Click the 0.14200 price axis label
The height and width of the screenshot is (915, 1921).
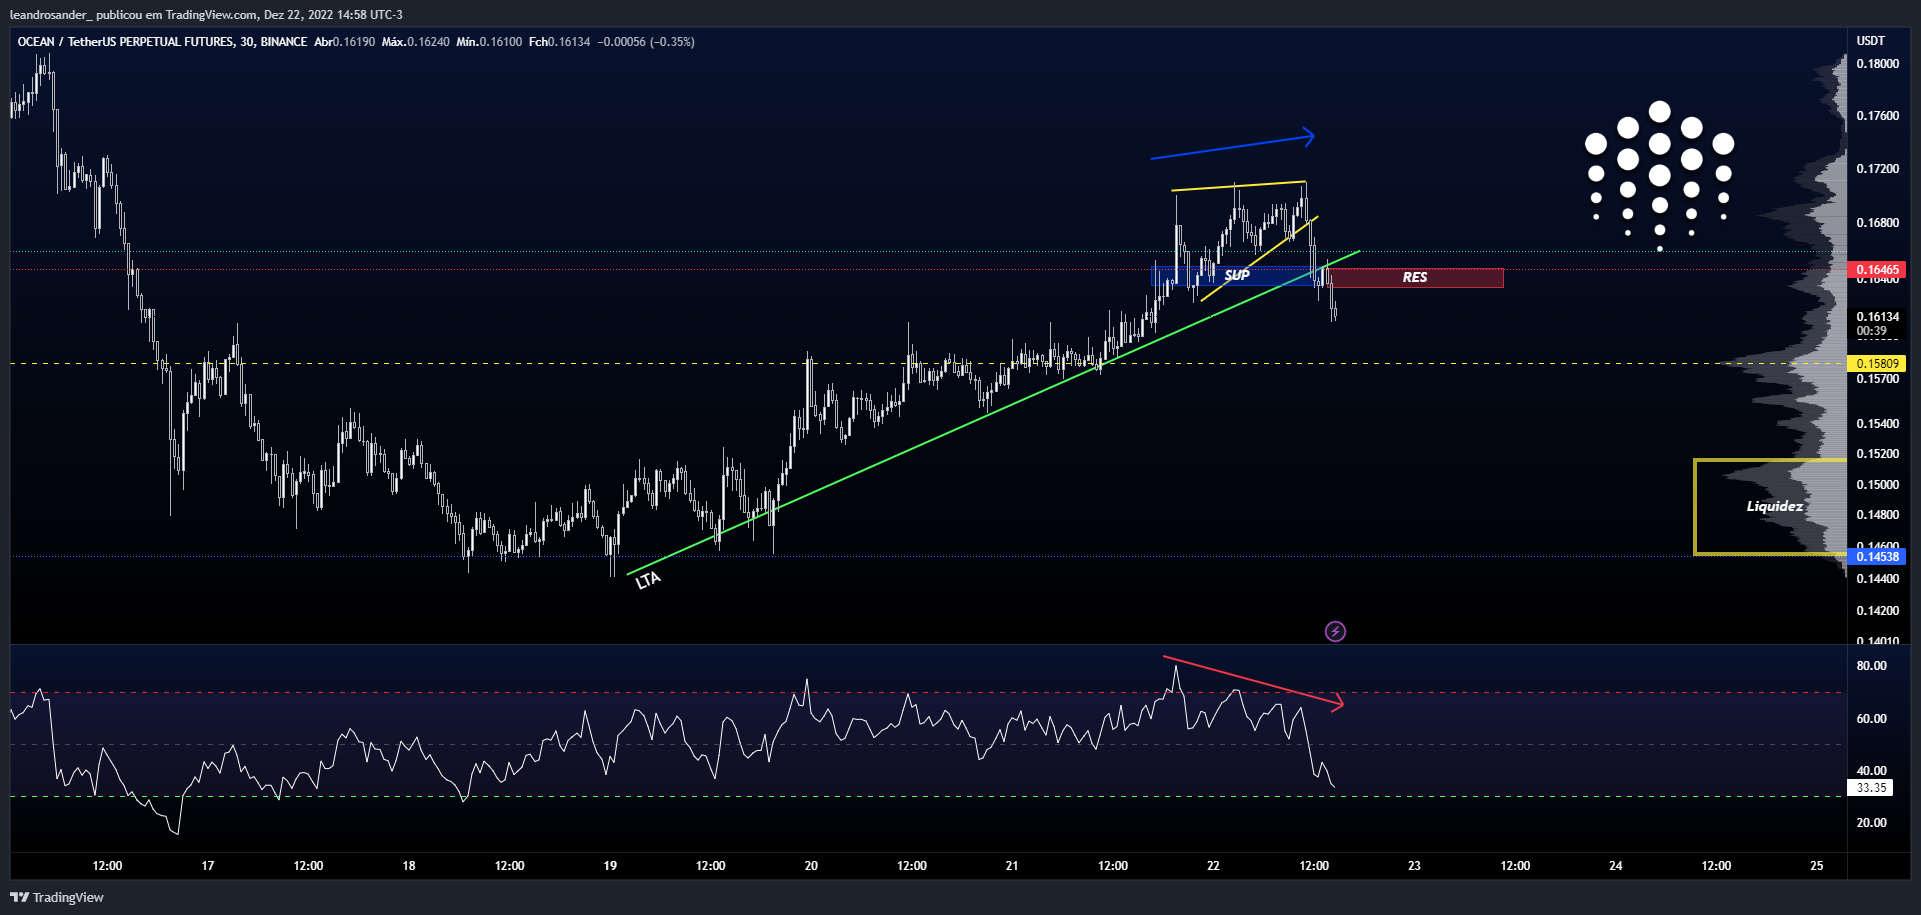click(1877, 611)
